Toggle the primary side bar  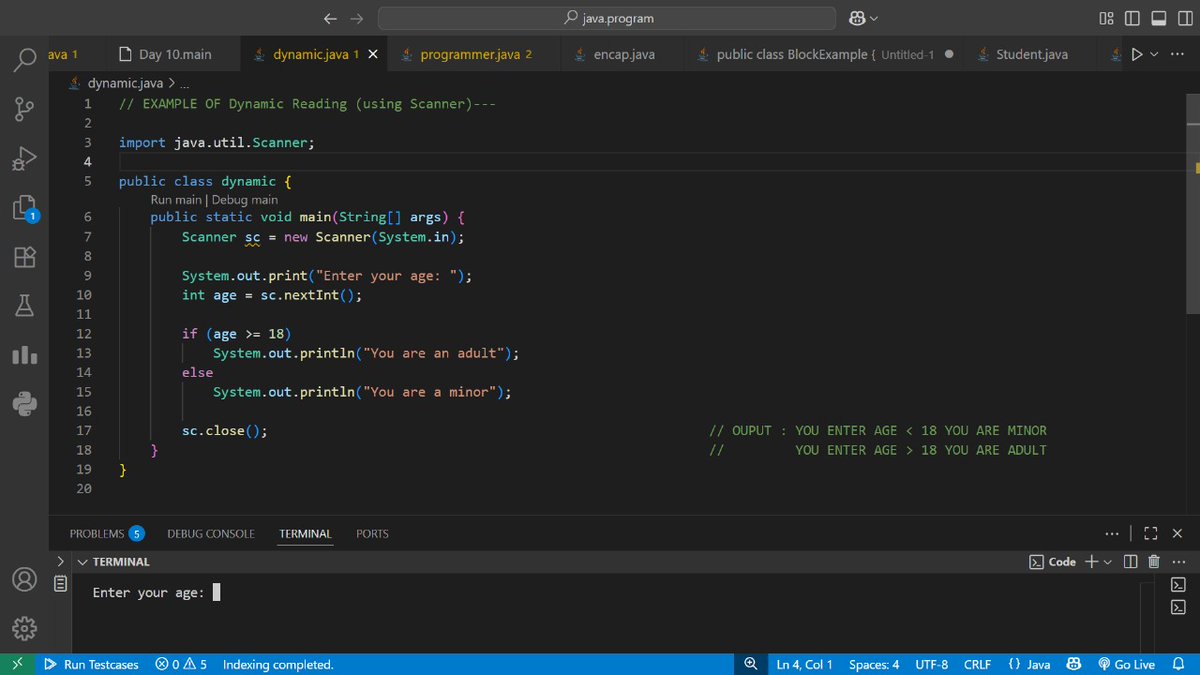(1133, 18)
